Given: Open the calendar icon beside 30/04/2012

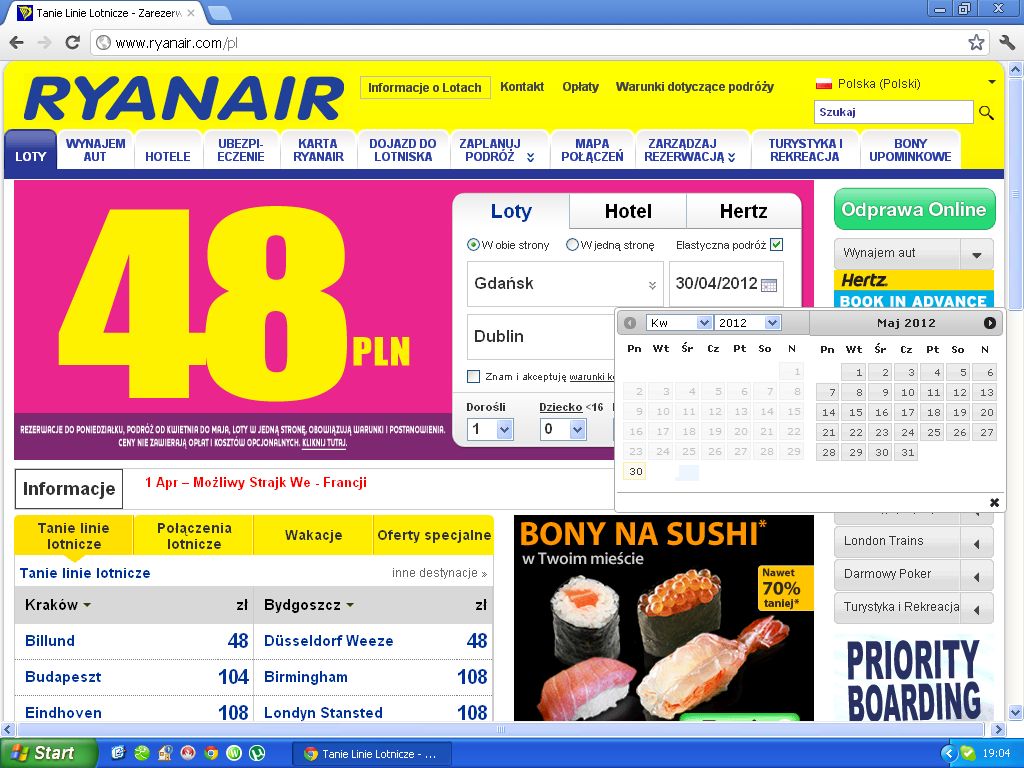Looking at the screenshot, I should (x=769, y=285).
